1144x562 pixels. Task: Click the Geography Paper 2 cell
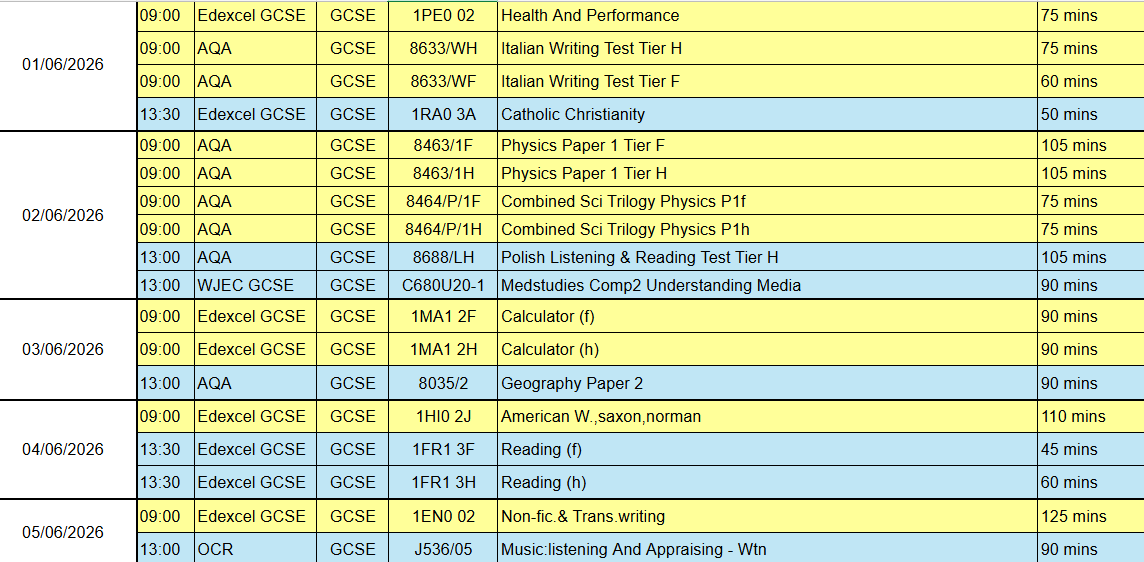click(x=766, y=383)
